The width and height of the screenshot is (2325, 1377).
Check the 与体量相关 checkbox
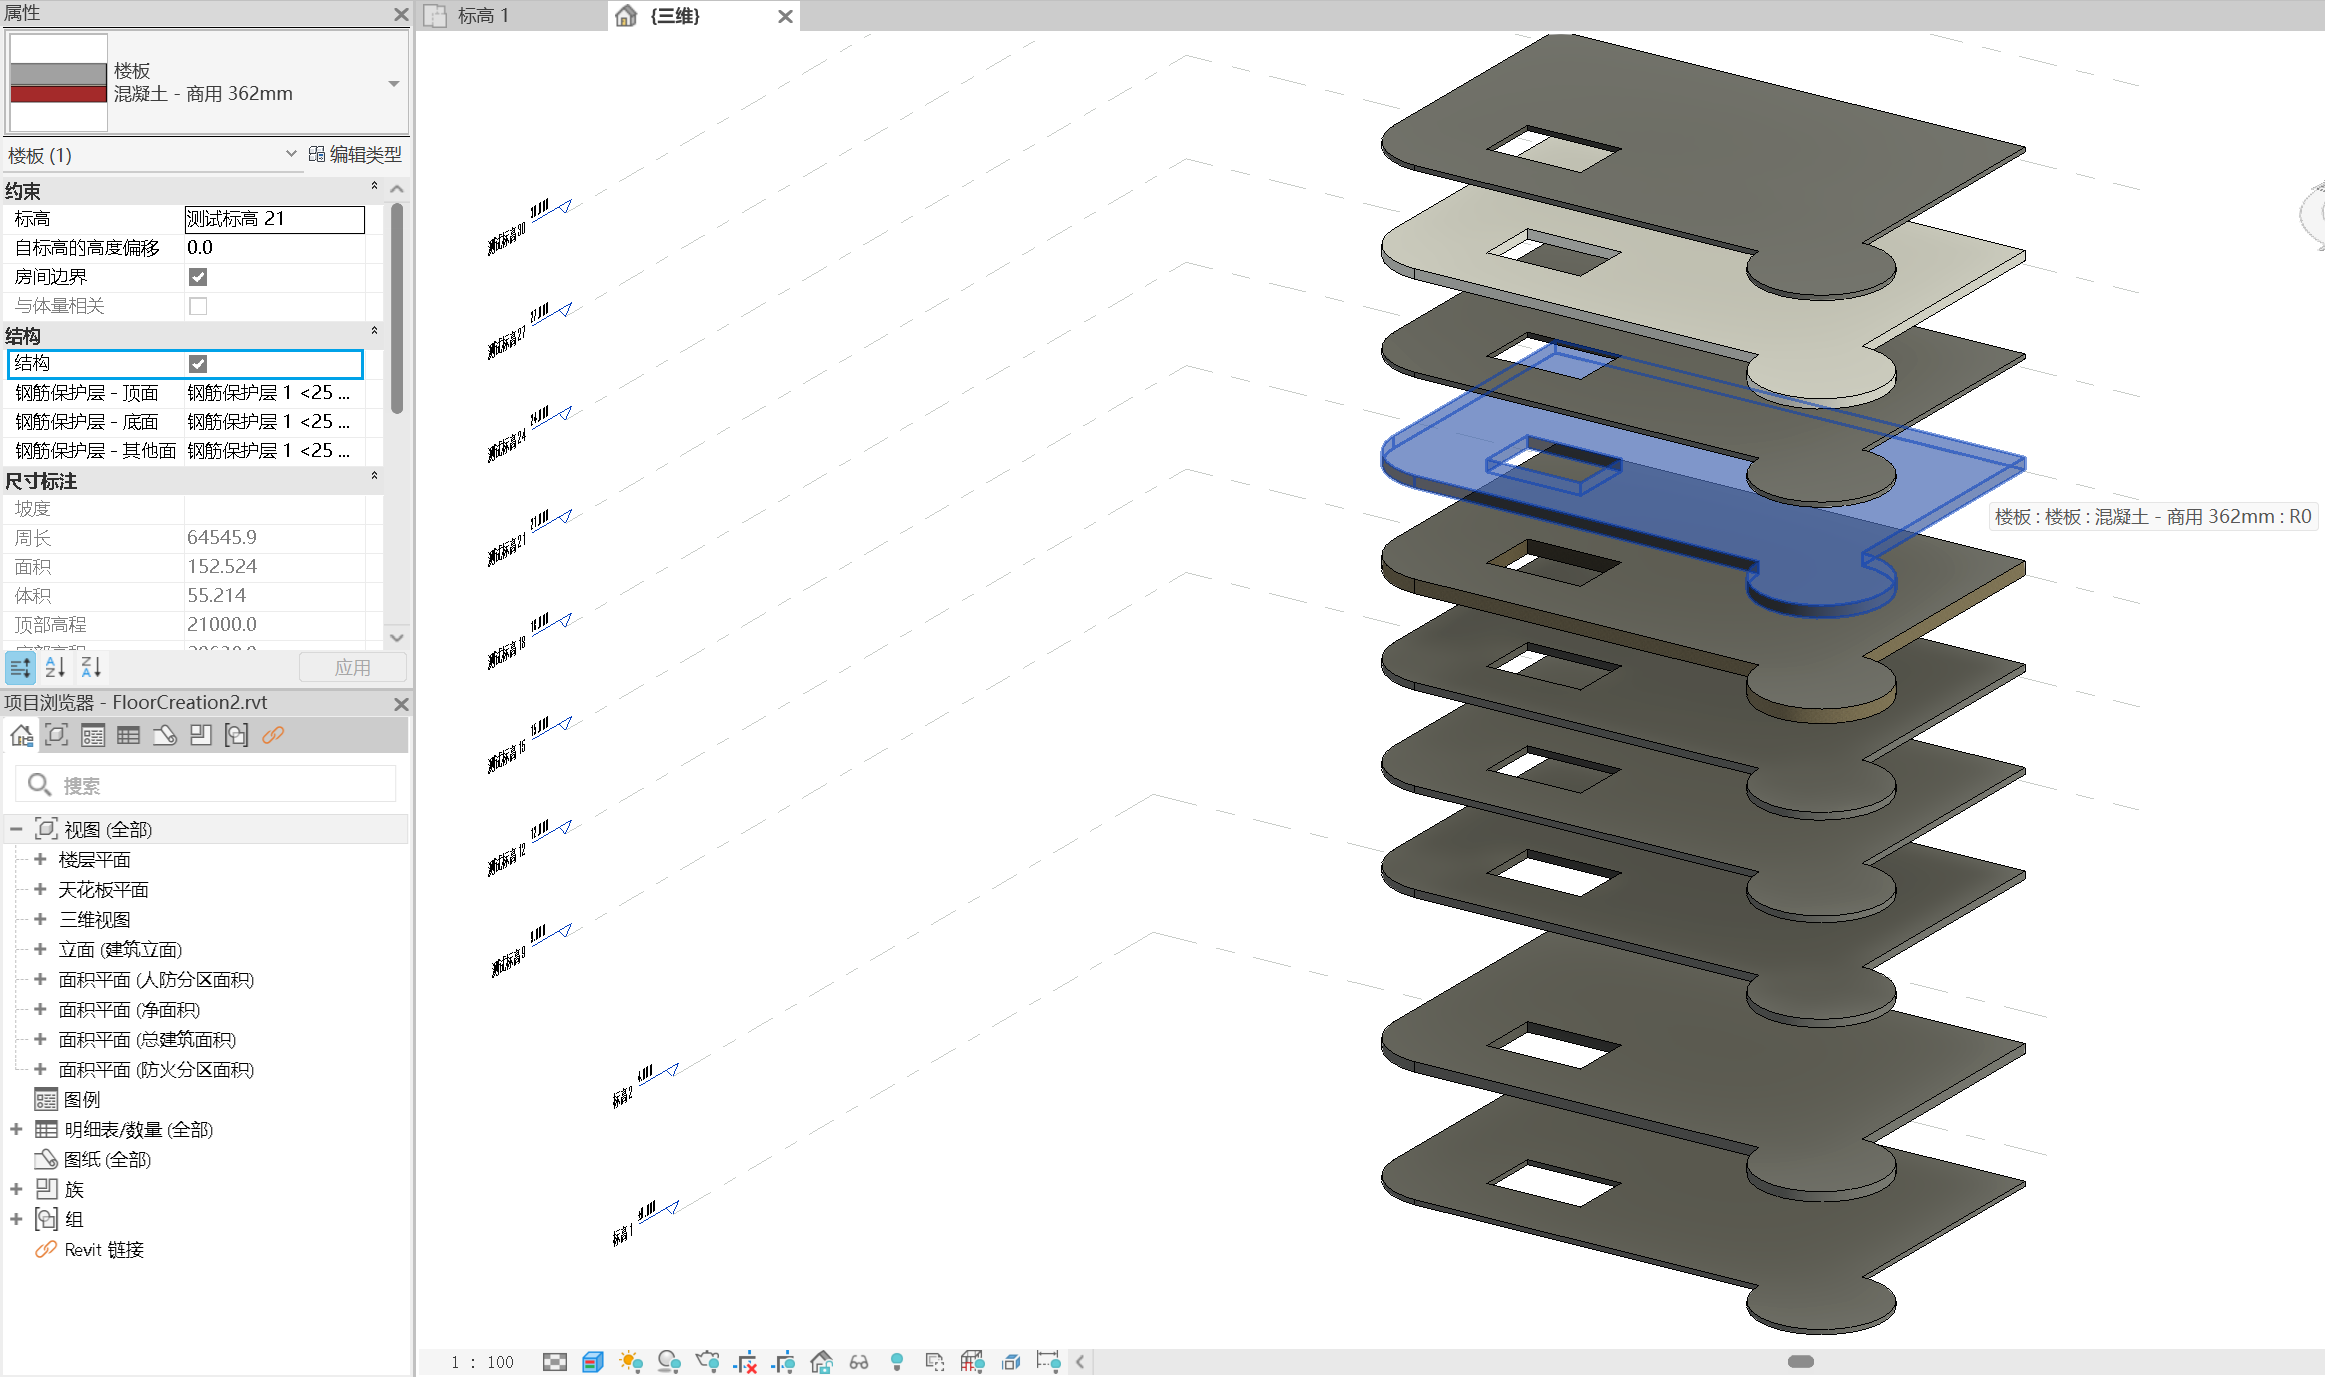coord(198,306)
